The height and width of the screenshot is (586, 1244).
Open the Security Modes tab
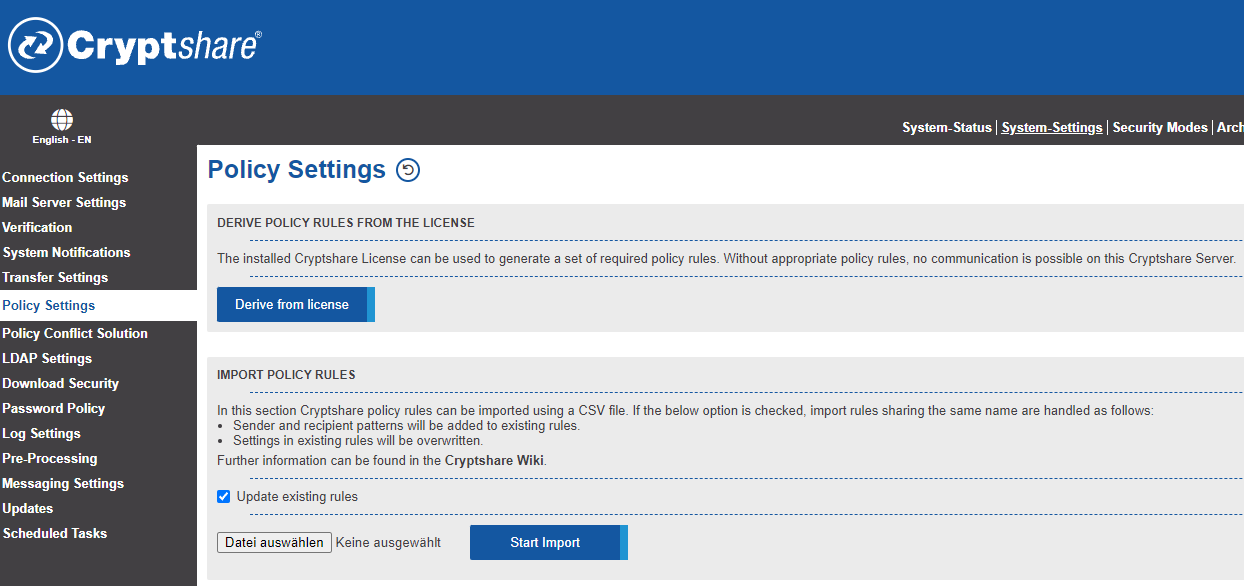tap(1160, 127)
